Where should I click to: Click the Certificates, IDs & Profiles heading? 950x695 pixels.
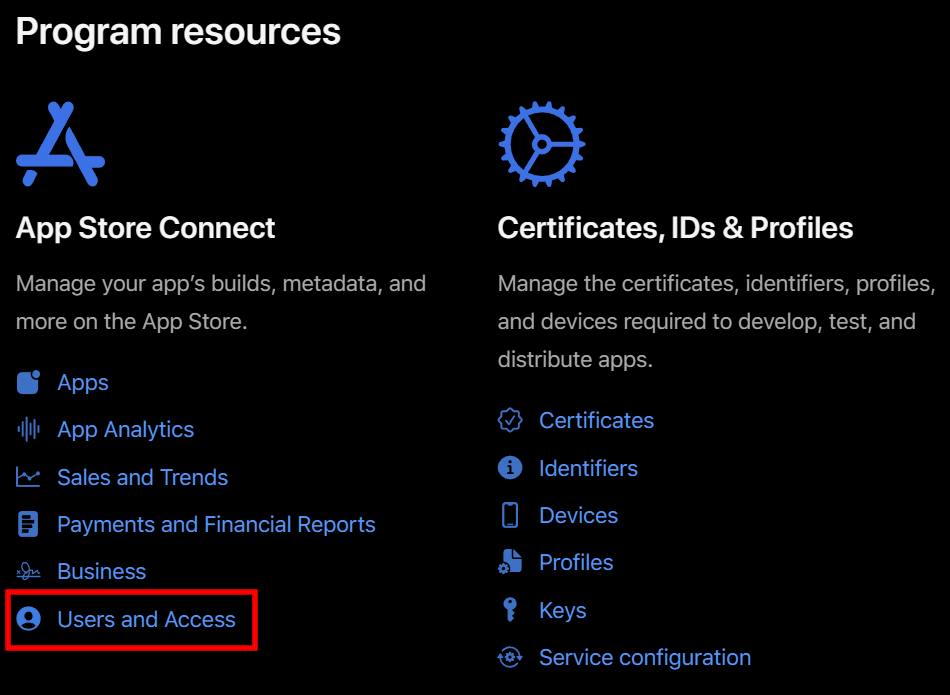point(676,228)
